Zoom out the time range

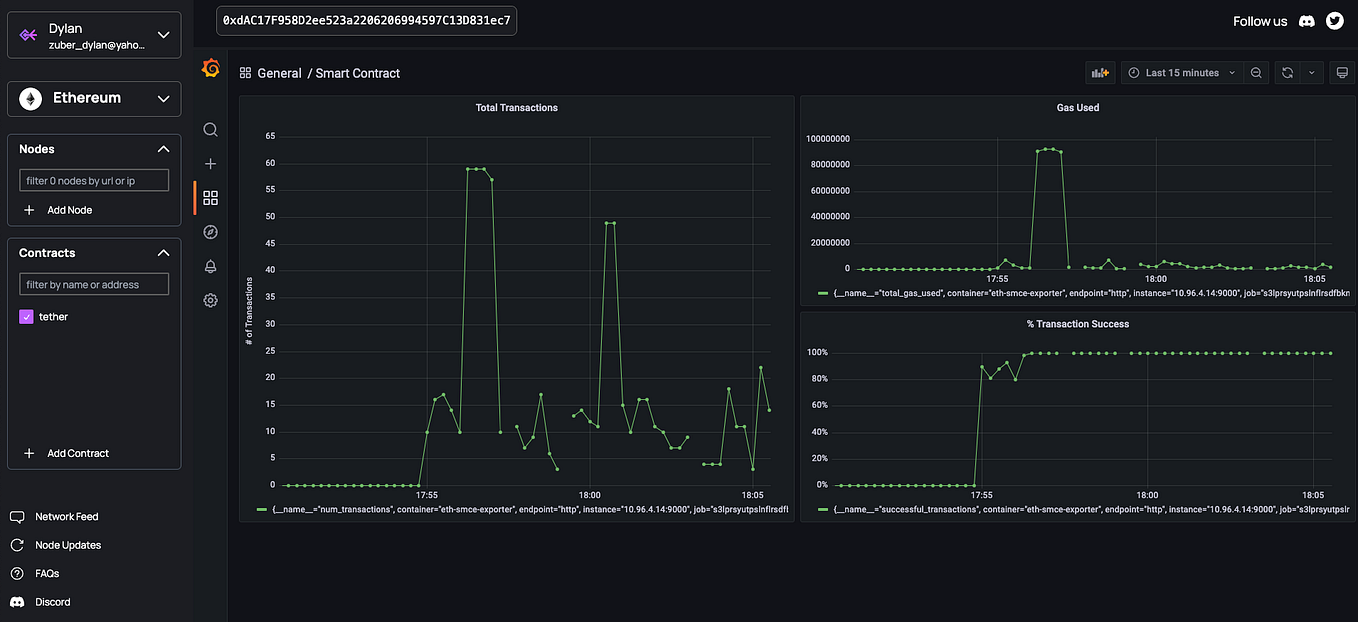pos(1257,71)
